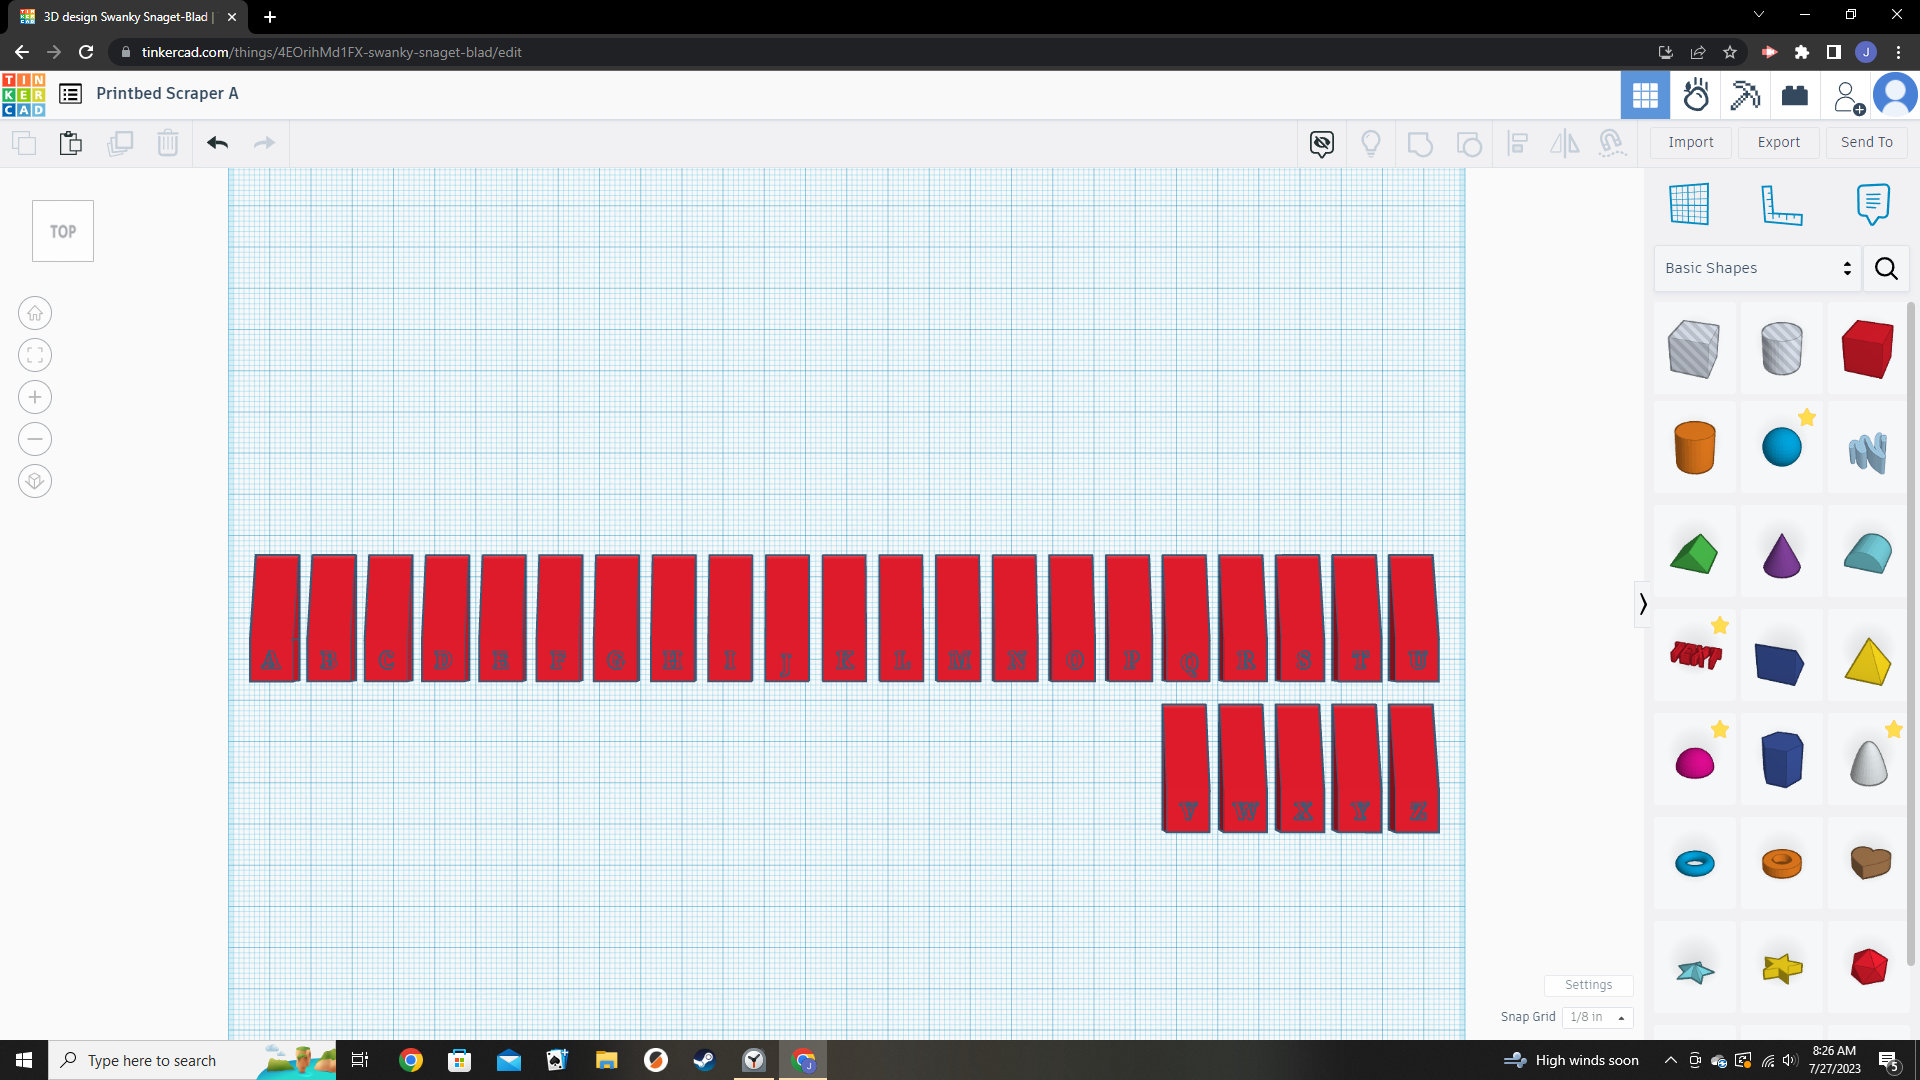This screenshot has width=1920, height=1080.
Task: Select the red scraper labeled A
Action: [x=275, y=618]
